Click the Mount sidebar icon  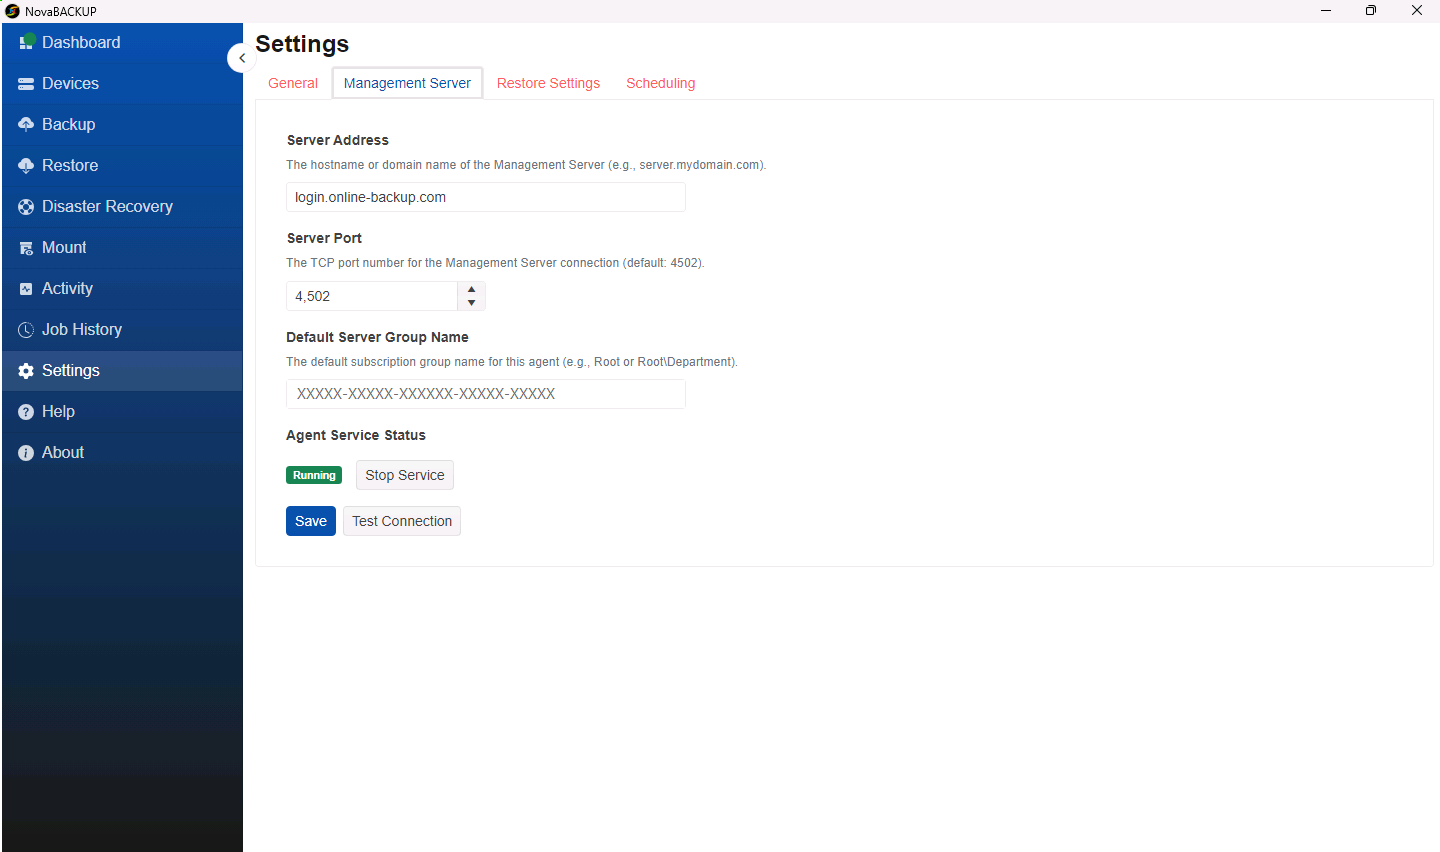pyautogui.click(x=26, y=248)
